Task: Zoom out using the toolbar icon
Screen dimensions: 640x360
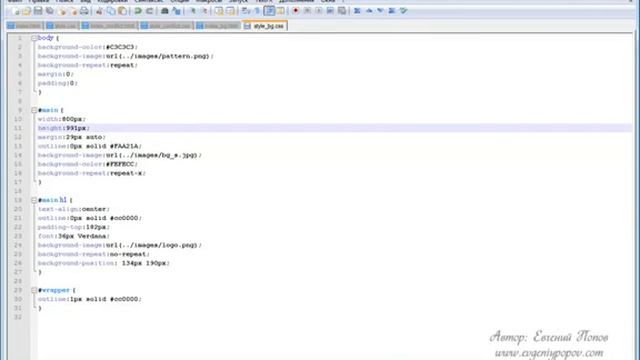Action: 204,11
